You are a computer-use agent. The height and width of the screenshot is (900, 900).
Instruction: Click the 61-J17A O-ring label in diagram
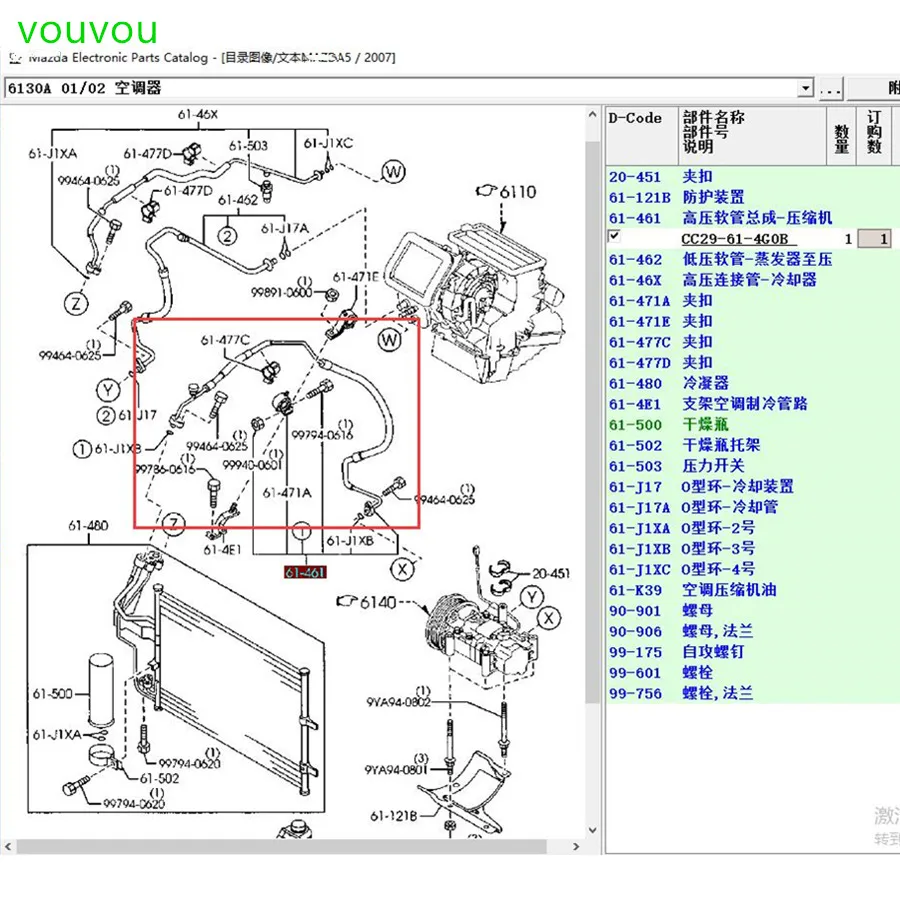[285, 228]
